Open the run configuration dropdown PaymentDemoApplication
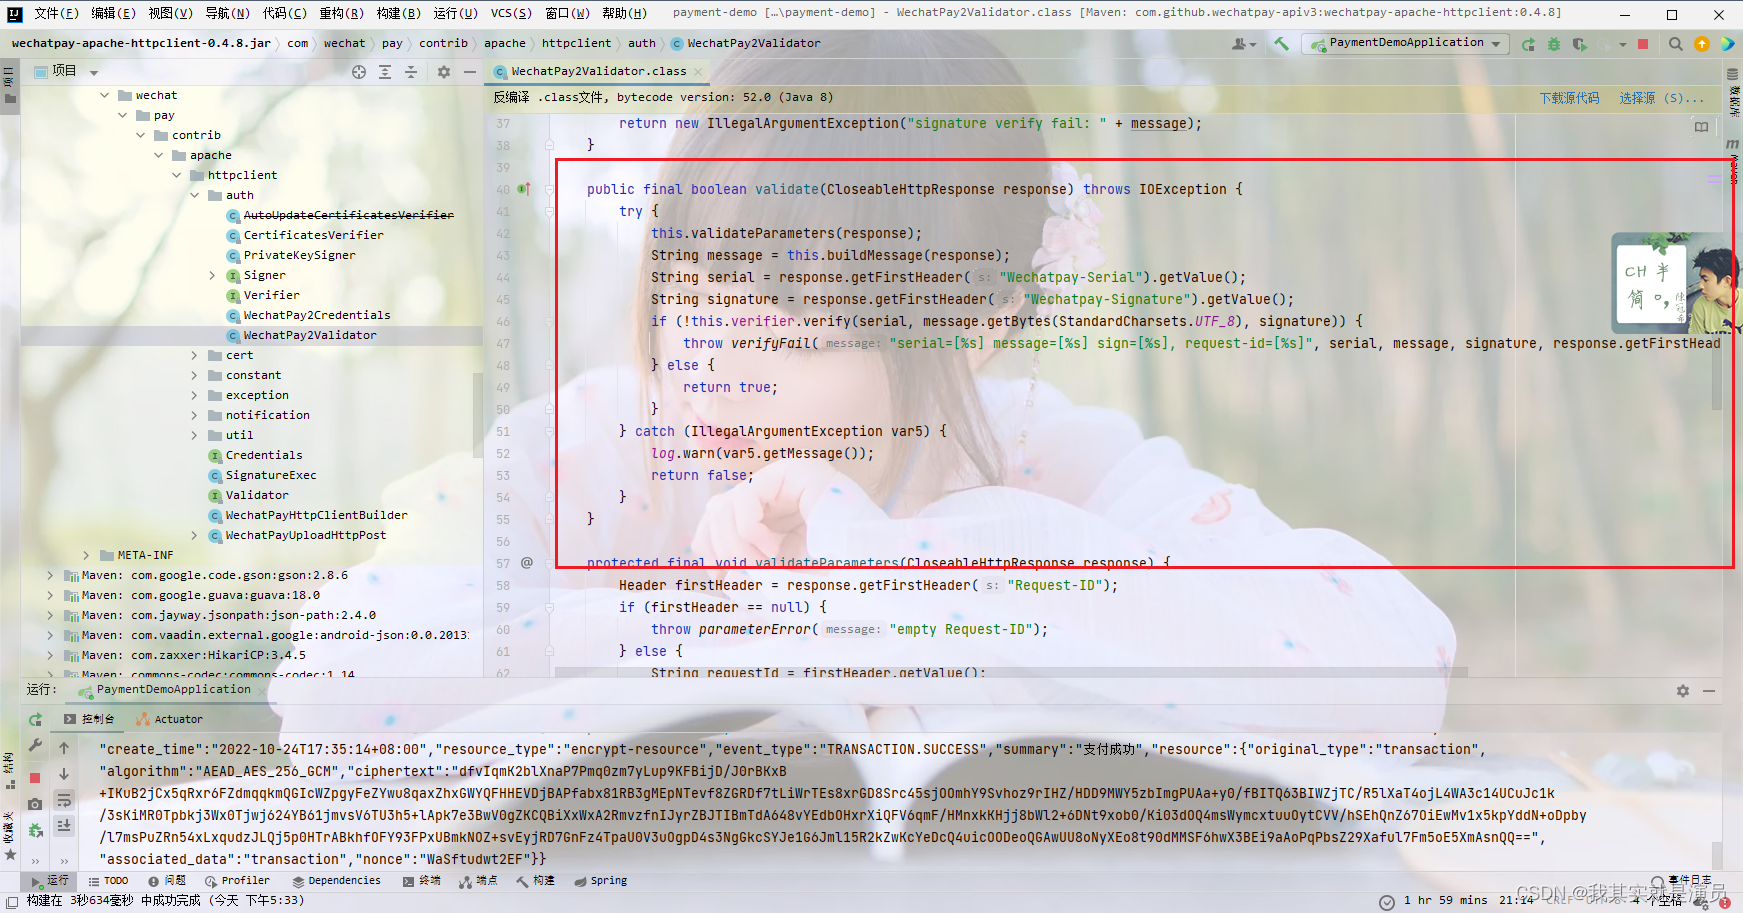The image size is (1743, 913). tap(1407, 44)
